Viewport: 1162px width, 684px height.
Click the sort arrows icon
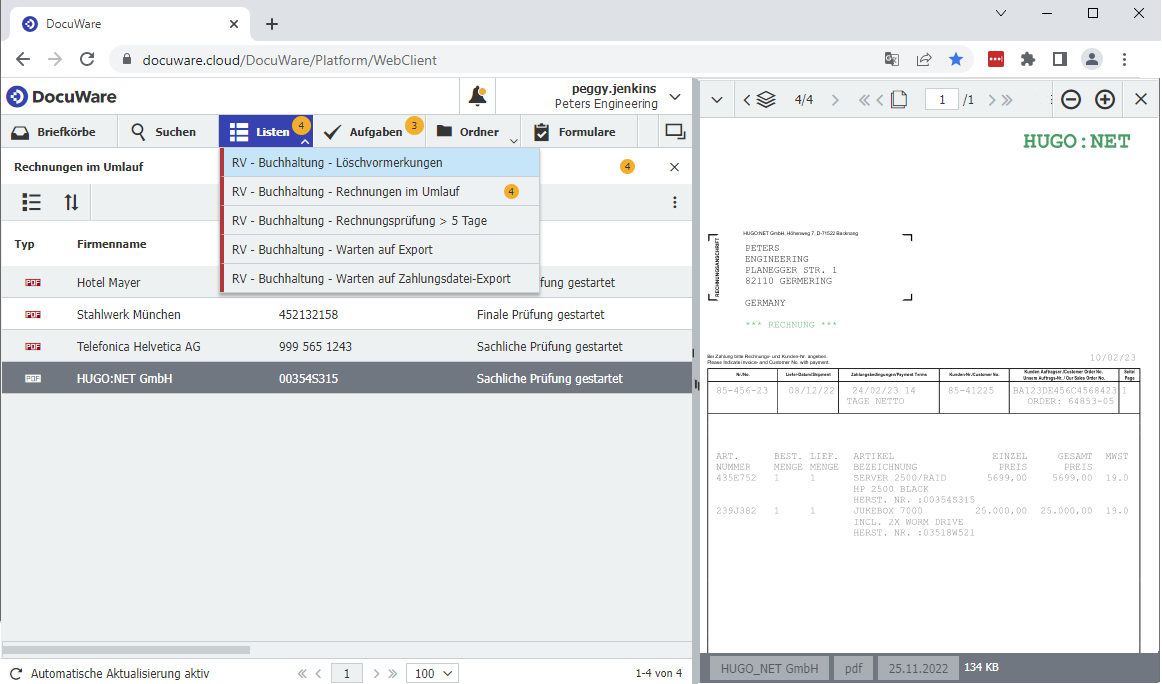71,202
